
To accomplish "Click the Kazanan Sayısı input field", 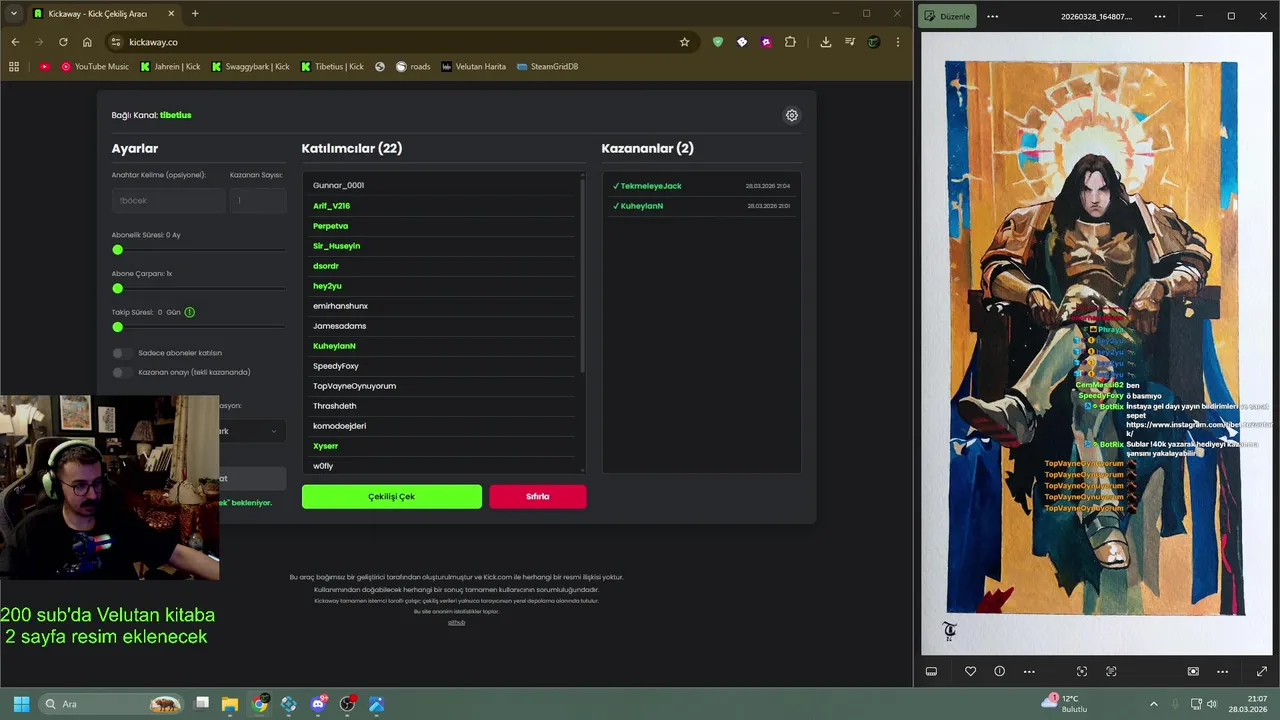I will (258, 200).
